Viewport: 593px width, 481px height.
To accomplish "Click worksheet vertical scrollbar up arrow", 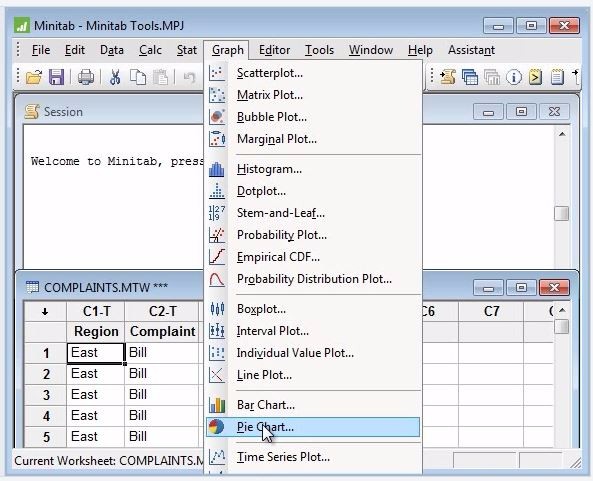I will coord(562,310).
